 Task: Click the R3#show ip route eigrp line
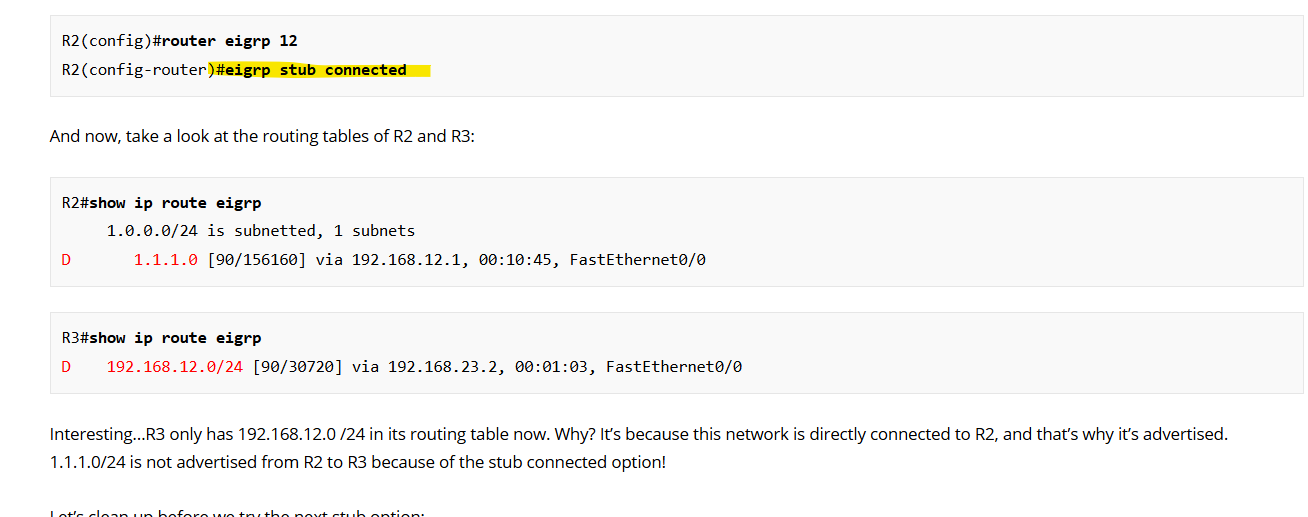161,338
